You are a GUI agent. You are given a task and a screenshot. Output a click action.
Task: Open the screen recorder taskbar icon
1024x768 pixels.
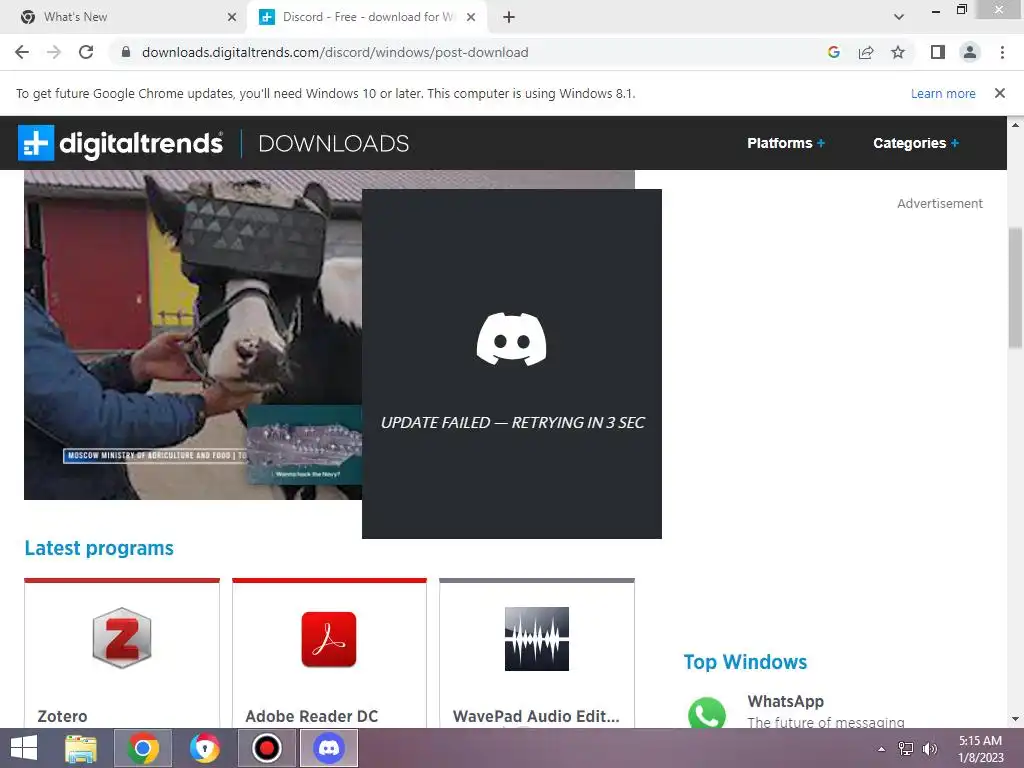point(266,748)
